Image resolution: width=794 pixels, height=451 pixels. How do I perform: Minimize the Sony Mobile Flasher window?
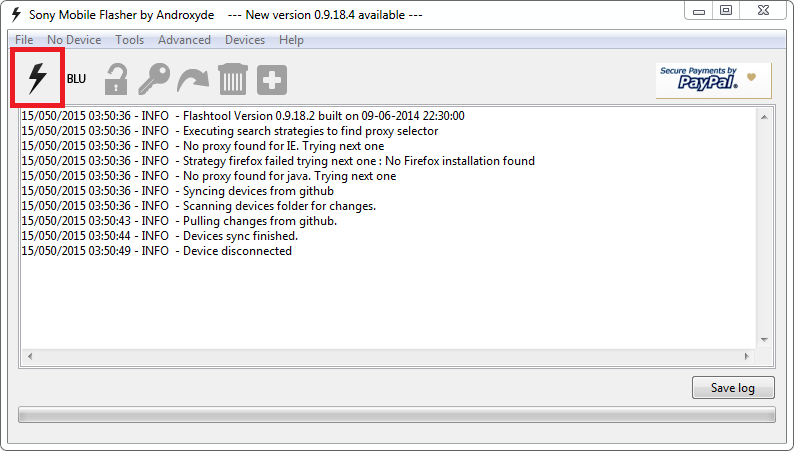699,11
